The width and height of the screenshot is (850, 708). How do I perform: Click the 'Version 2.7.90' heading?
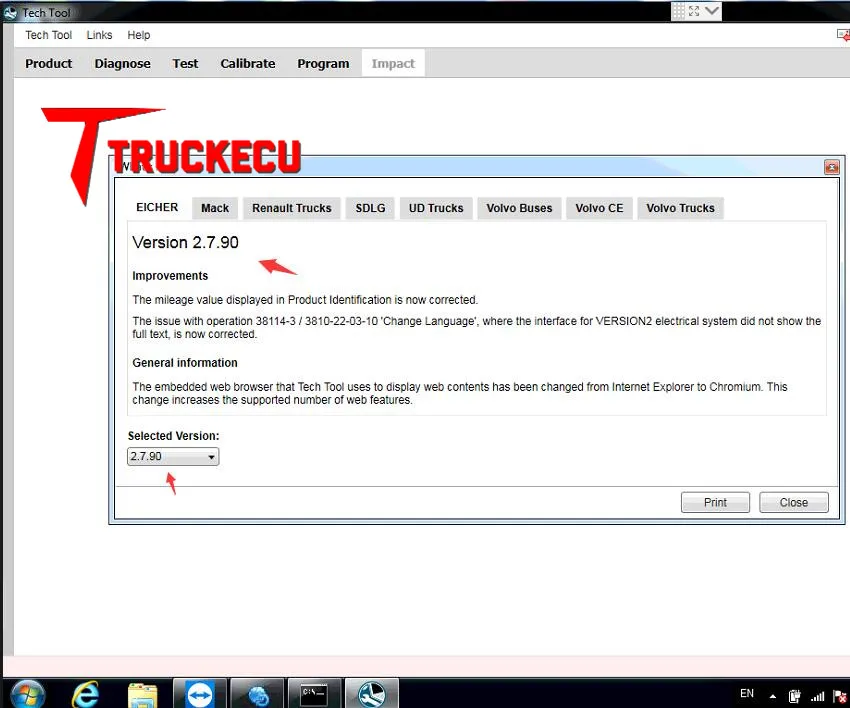tap(185, 242)
